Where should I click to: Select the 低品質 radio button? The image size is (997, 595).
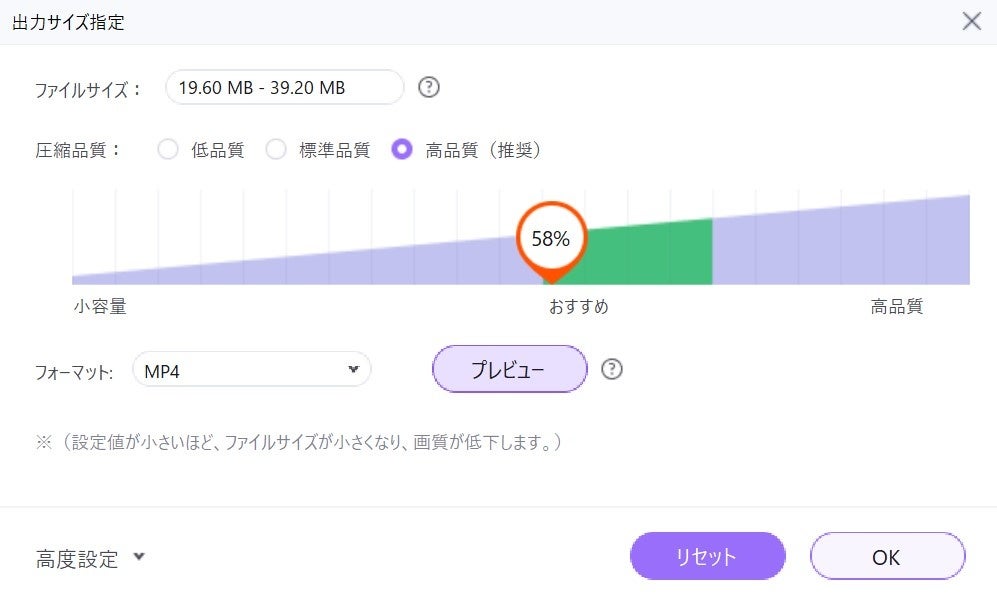(168, 150)
